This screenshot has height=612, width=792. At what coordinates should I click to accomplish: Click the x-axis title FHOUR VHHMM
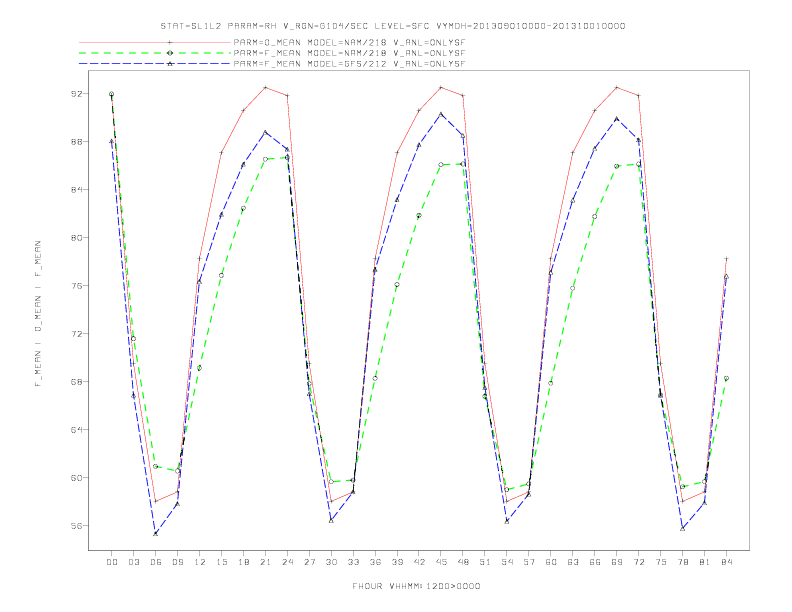pos(416,586)
